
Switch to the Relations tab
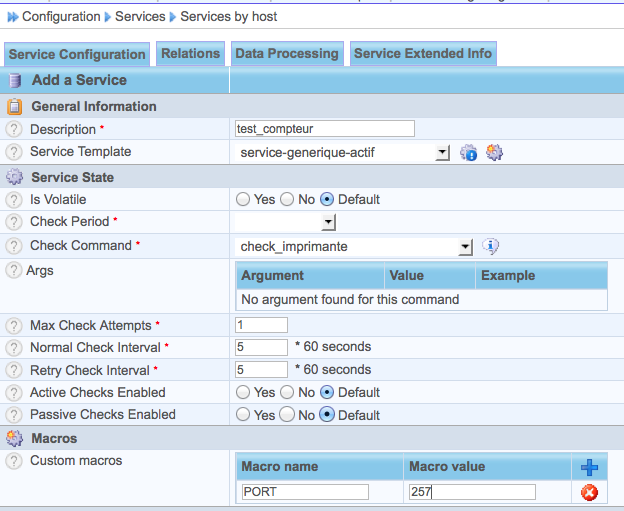click(190, 54)
